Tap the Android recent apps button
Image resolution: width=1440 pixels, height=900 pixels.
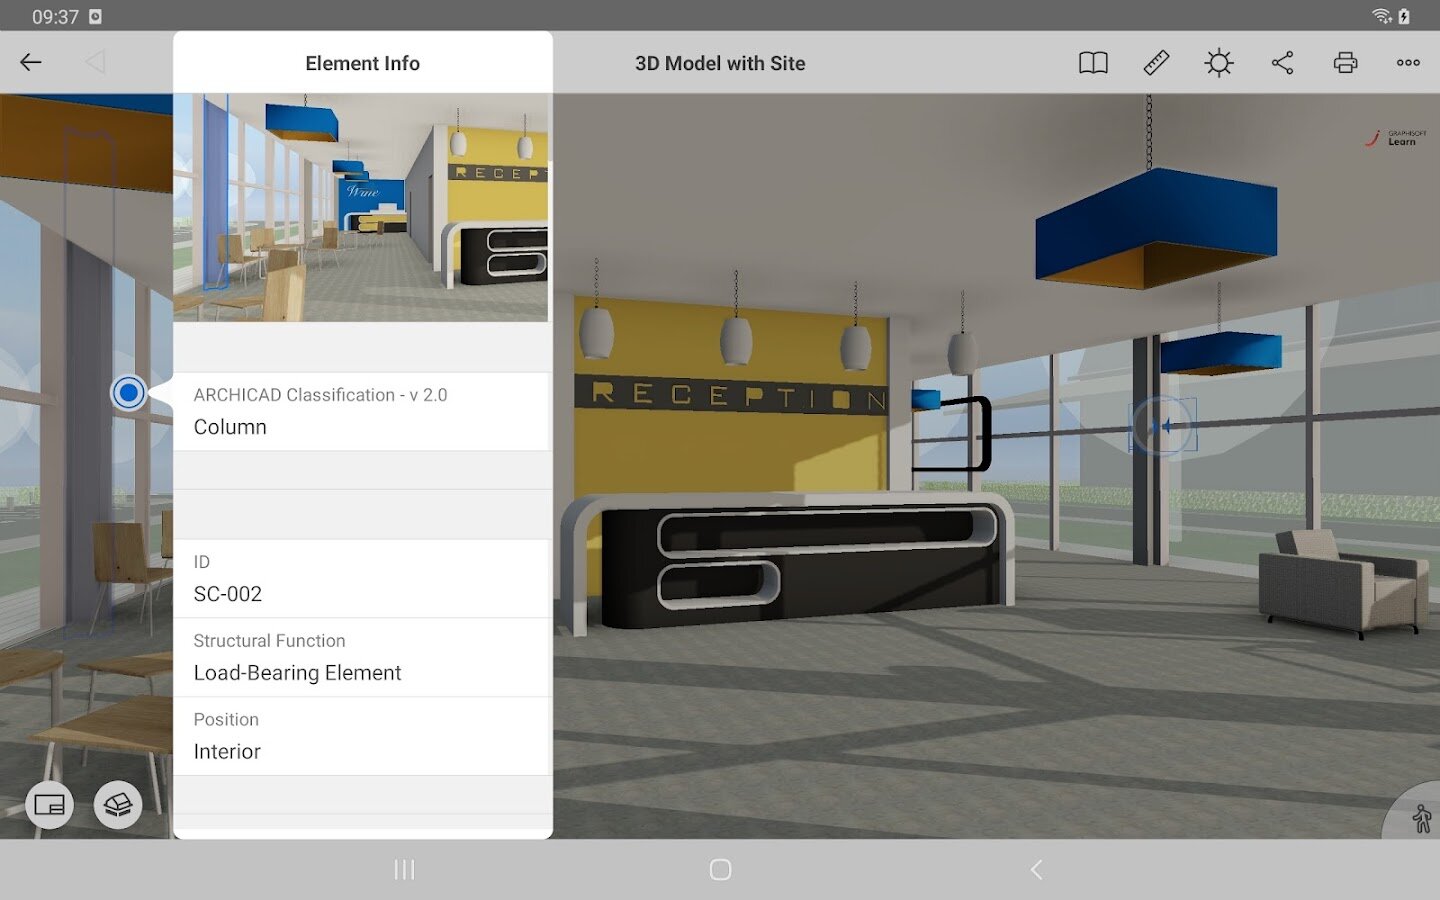pos(404,870)
